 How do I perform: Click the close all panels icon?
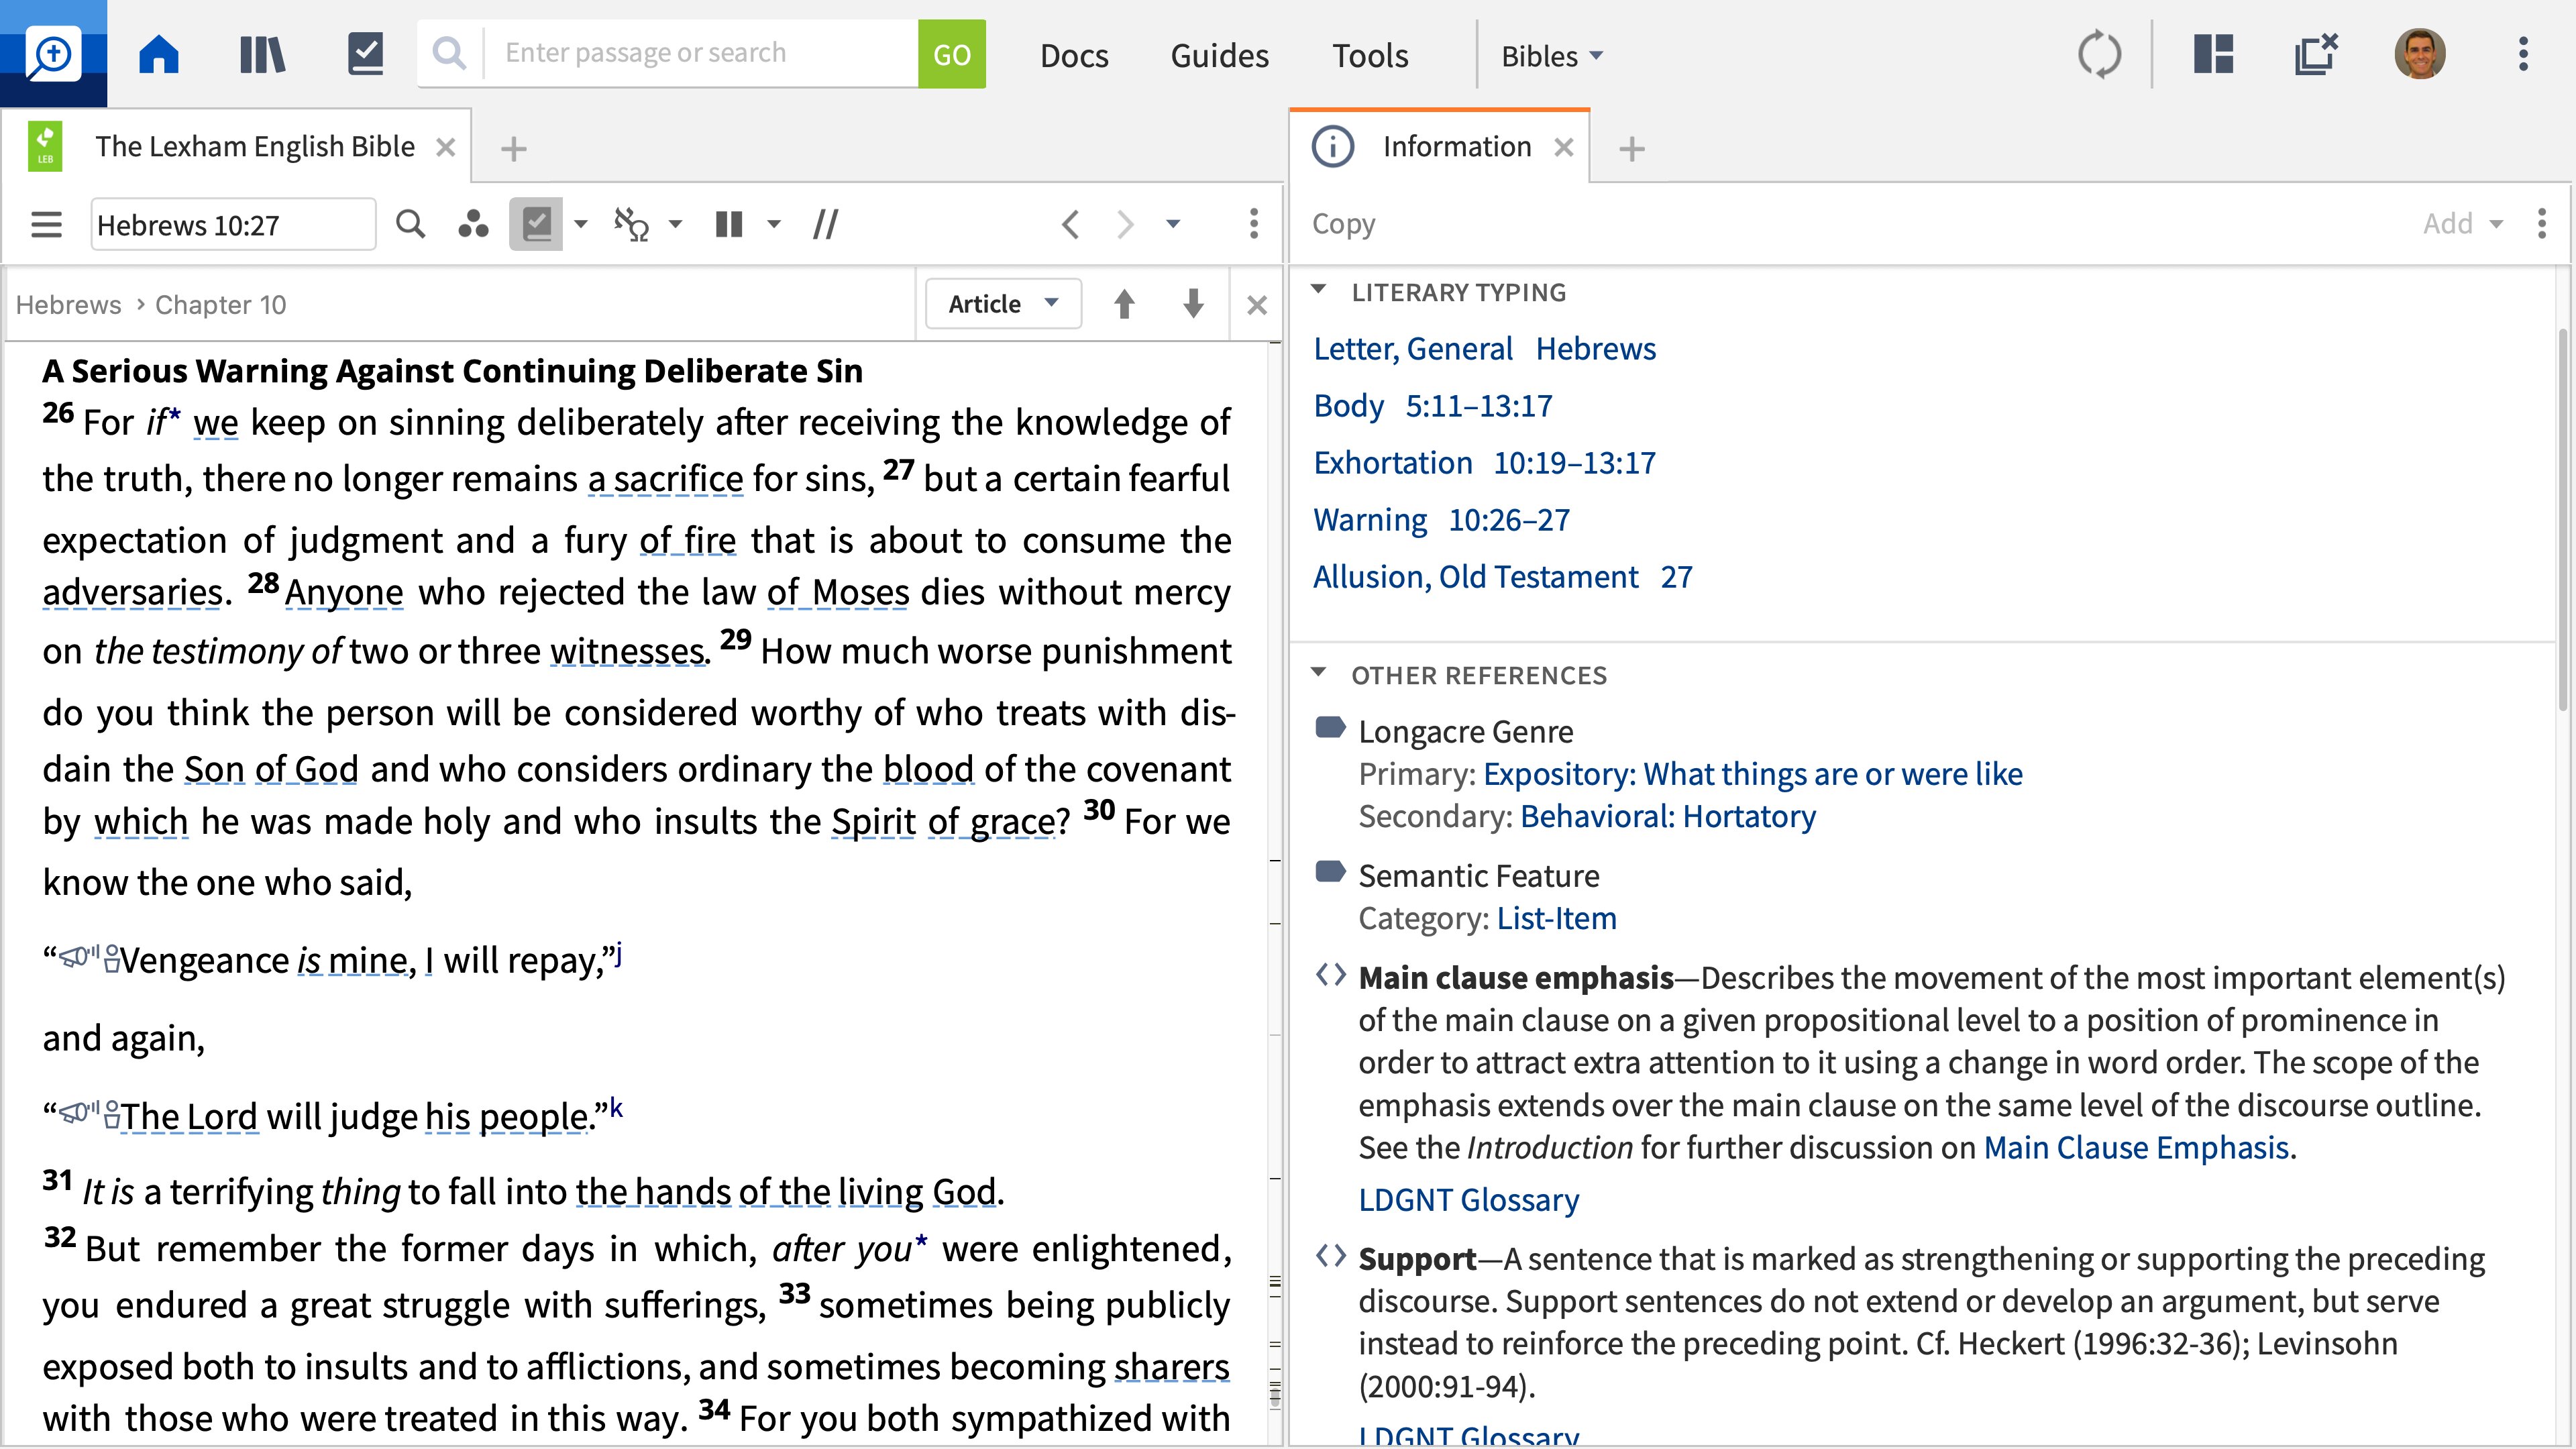pos(2316,54)
